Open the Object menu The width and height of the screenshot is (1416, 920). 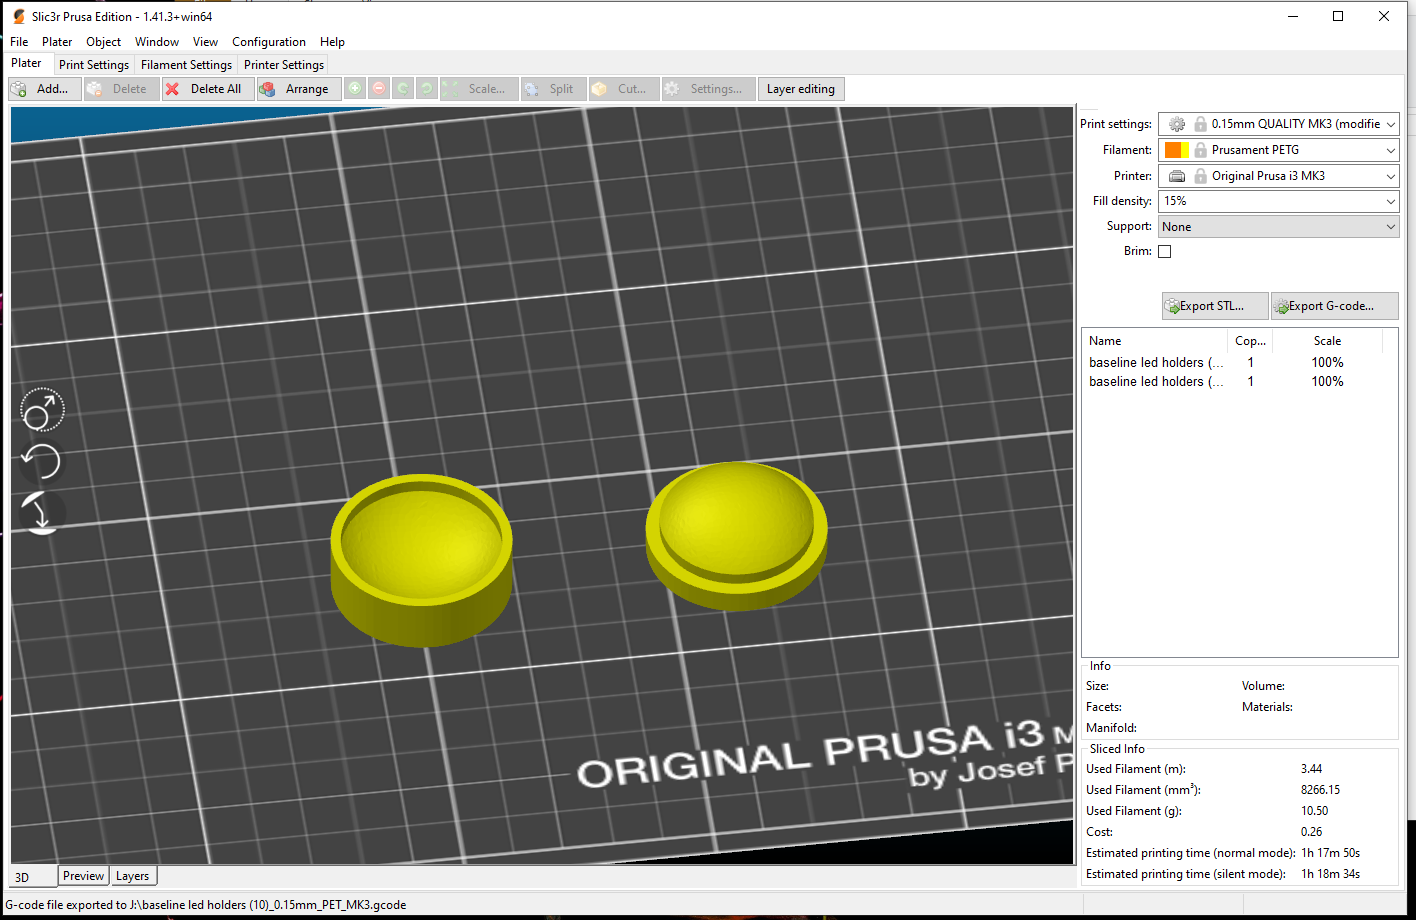pyautogui.click(x=103, y=42)
